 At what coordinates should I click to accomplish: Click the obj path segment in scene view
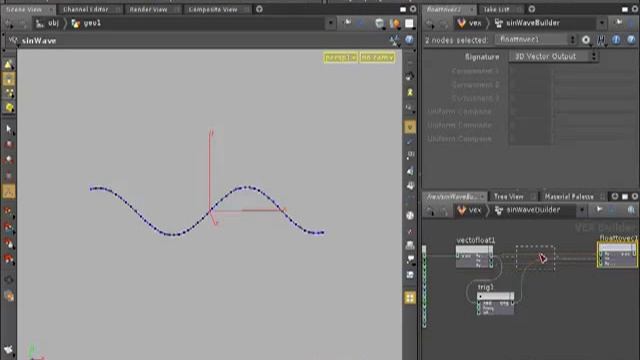pos(48,23)
